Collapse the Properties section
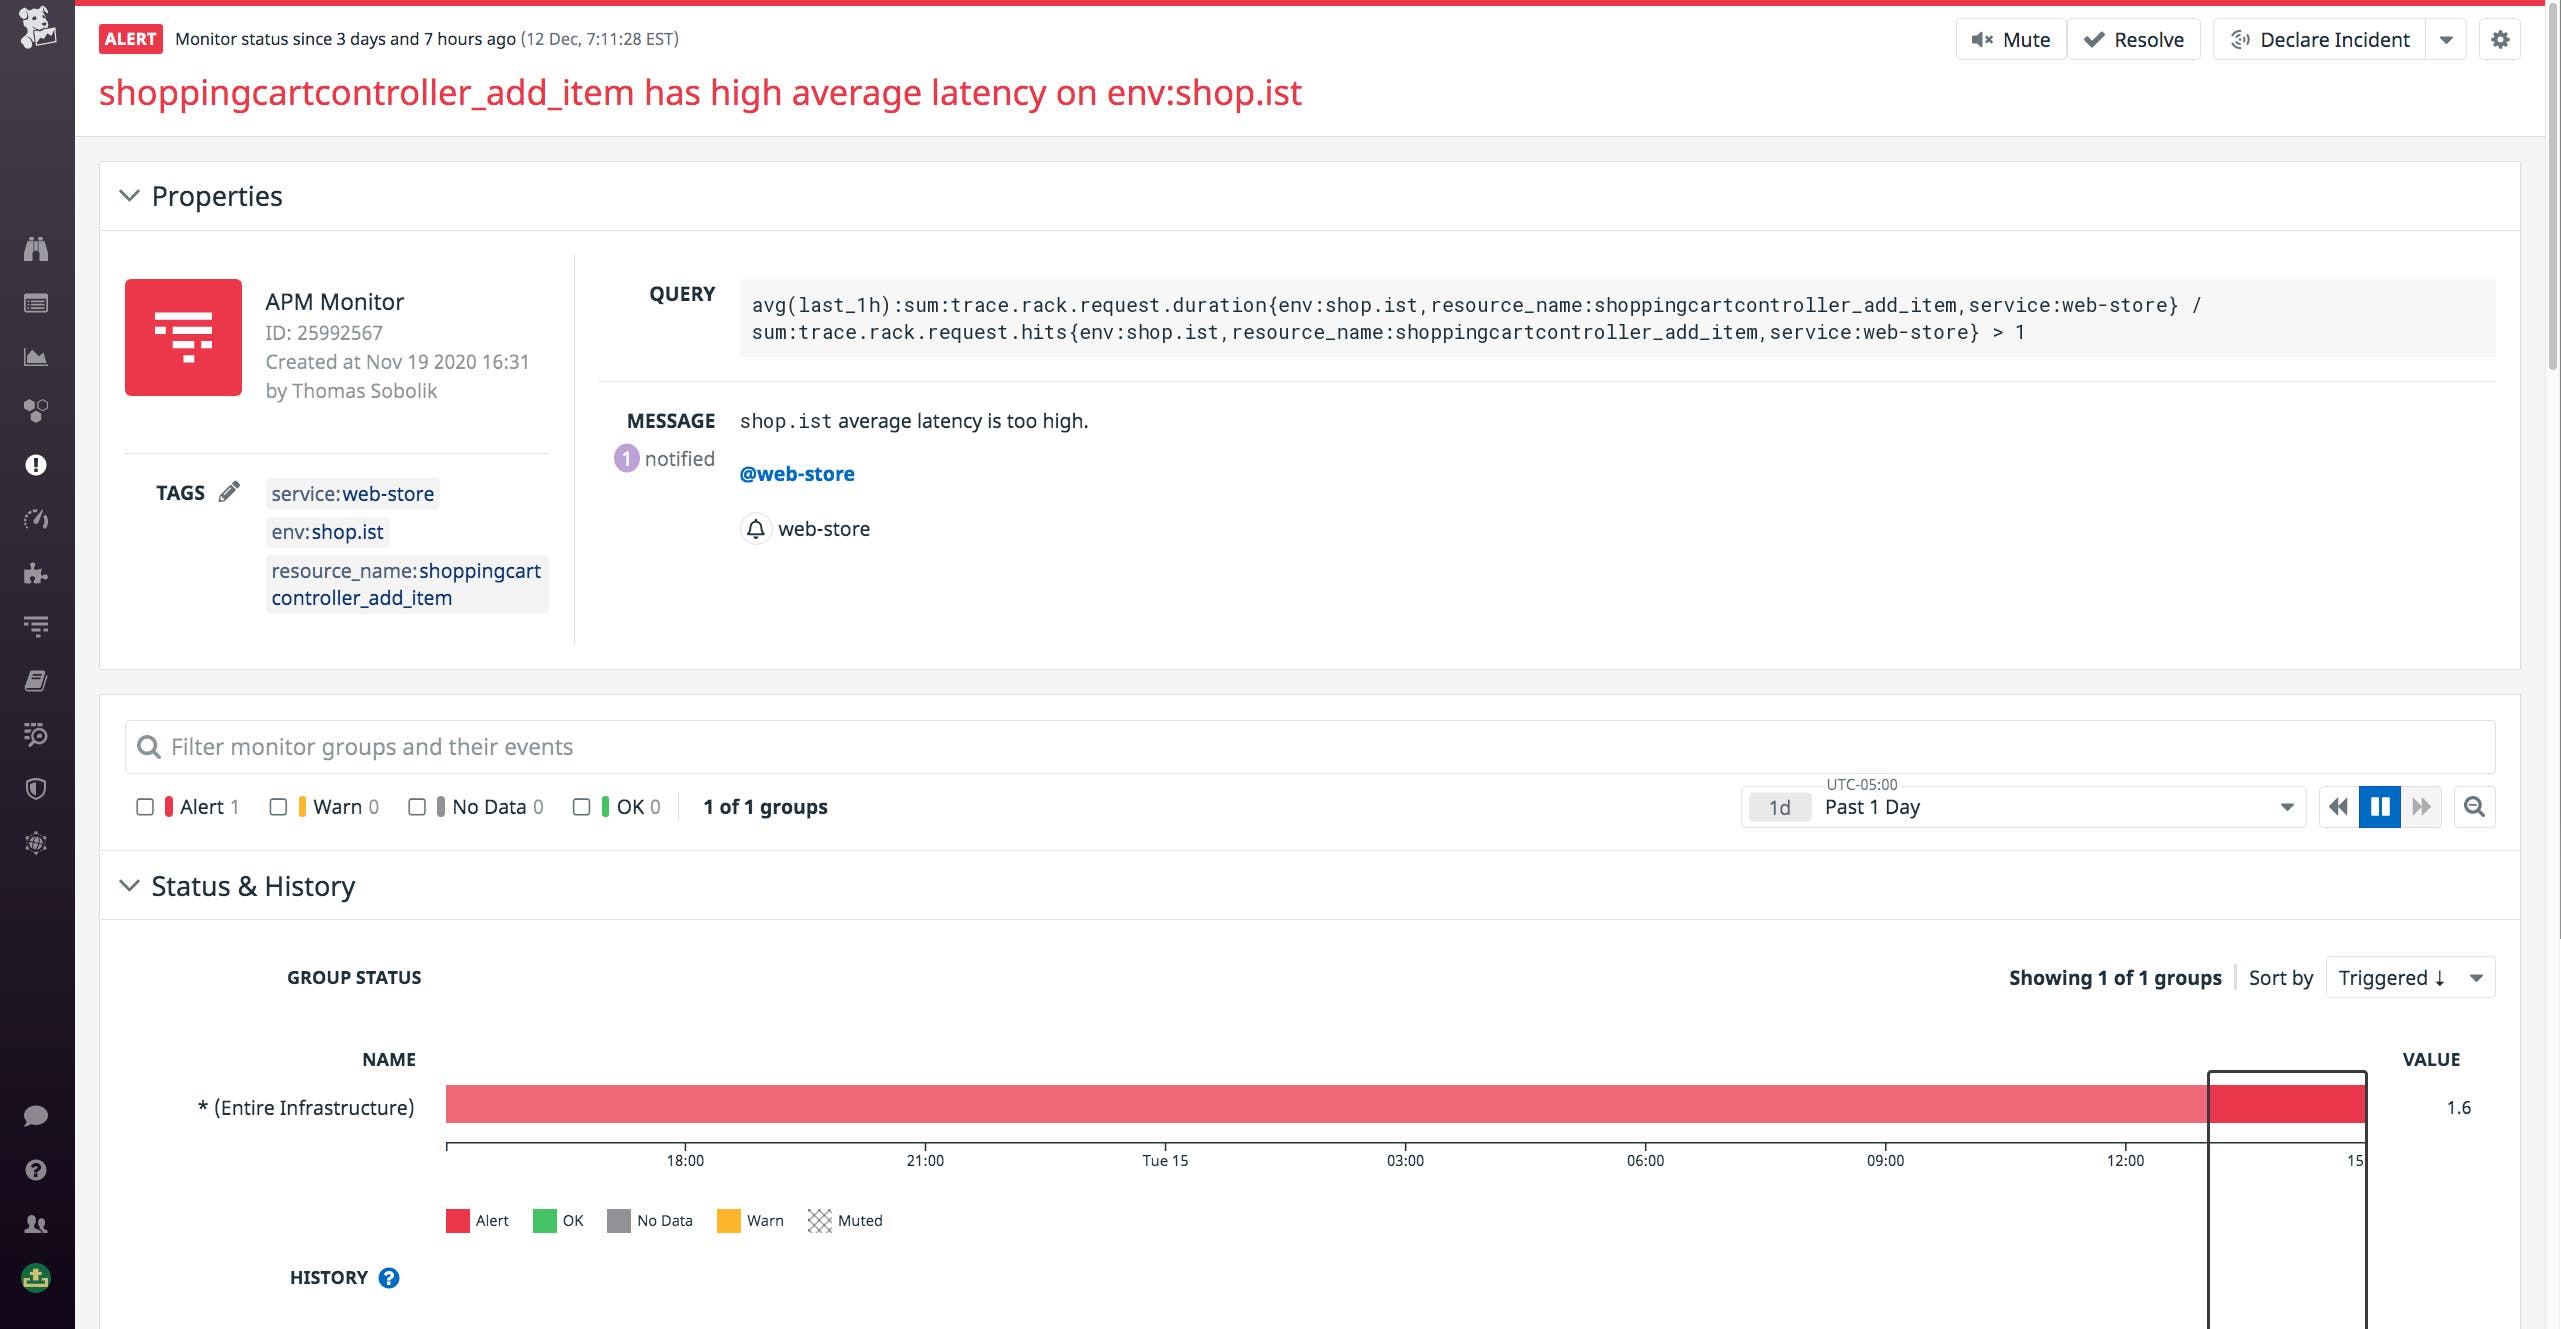The width and height of the screenshot is (2561, 1329). pos(128,195)
